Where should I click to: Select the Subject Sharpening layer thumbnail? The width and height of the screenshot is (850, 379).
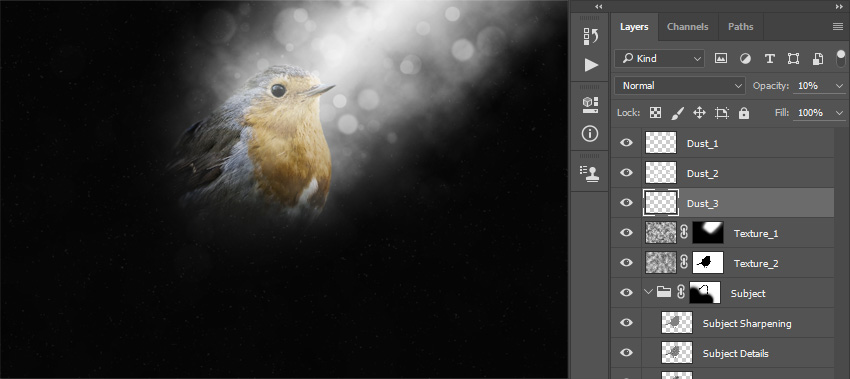click(677, 323)
